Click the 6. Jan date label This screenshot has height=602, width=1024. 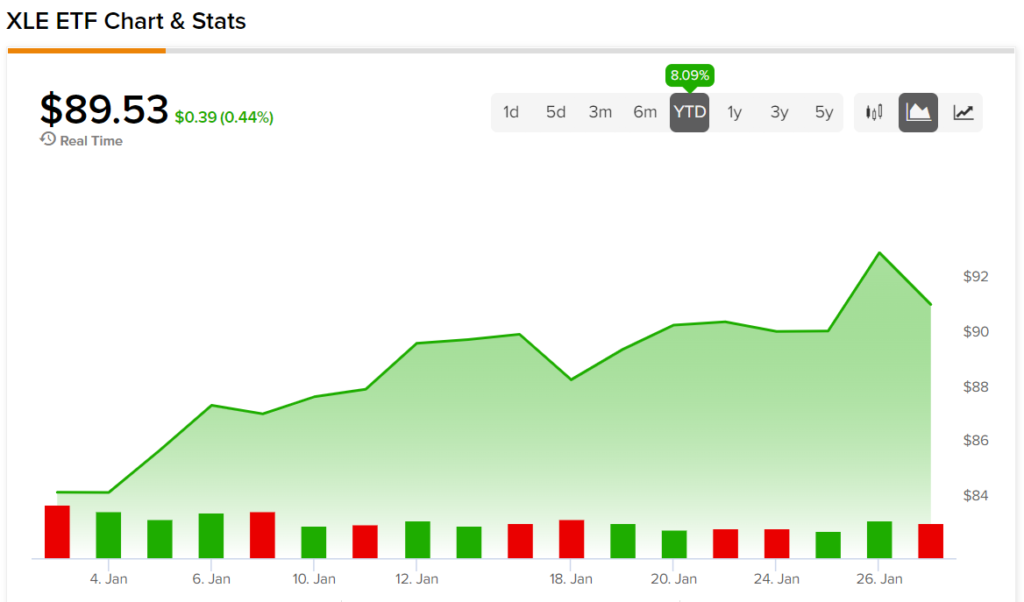(x=211, y=579)
